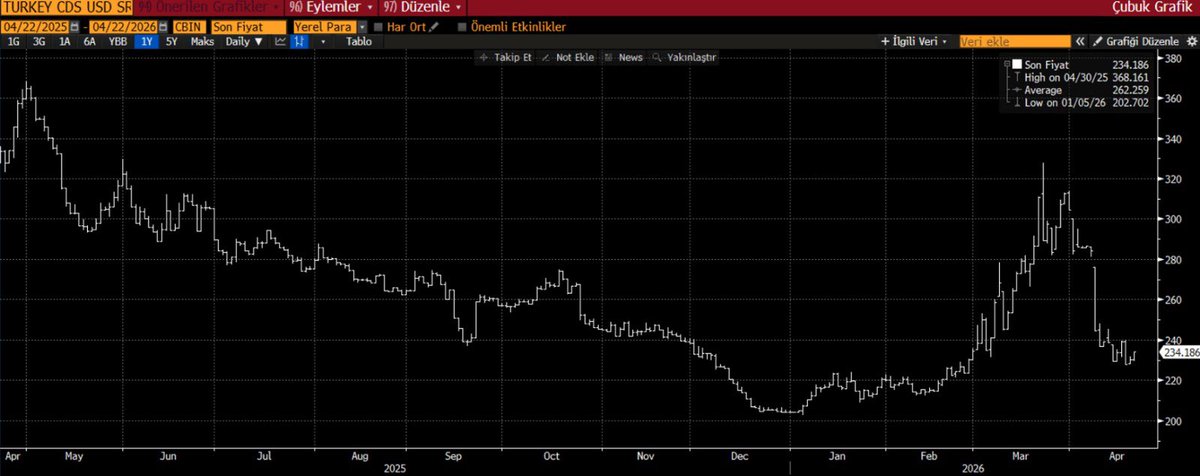Image resolution: width=1200 pixels, height=476 pixels.
Task: Click the CBIN source field
Action: click(191, 27)
